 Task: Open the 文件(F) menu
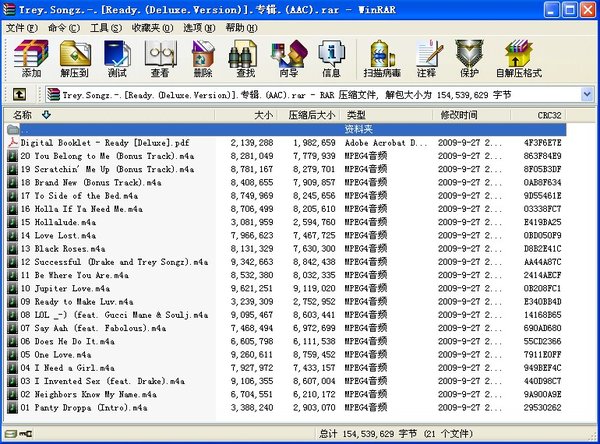(x=22, y=28)
